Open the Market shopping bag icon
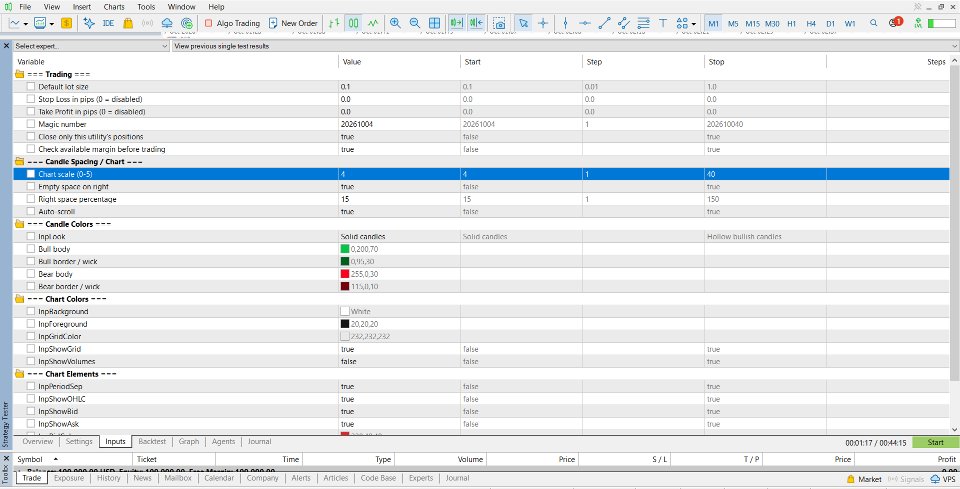The image size is (960, 489). click(x=128, y=23)
